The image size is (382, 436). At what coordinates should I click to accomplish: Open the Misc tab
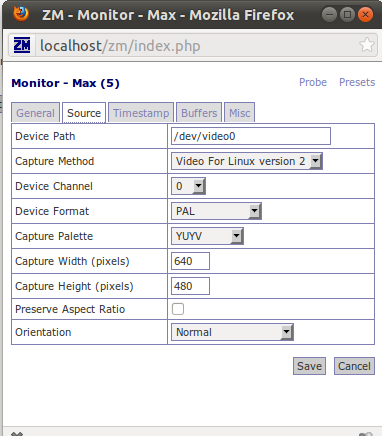[x=240, y=113]
